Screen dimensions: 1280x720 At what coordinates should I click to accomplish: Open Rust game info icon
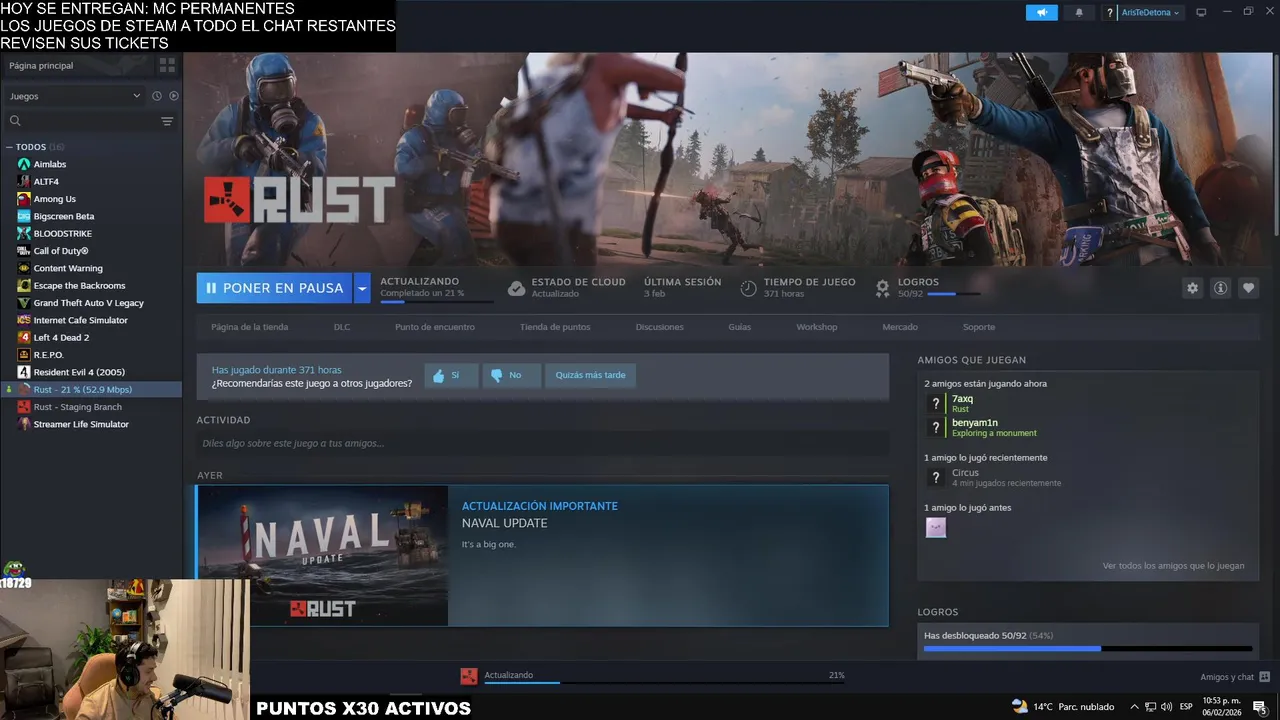coord(1220,288)
